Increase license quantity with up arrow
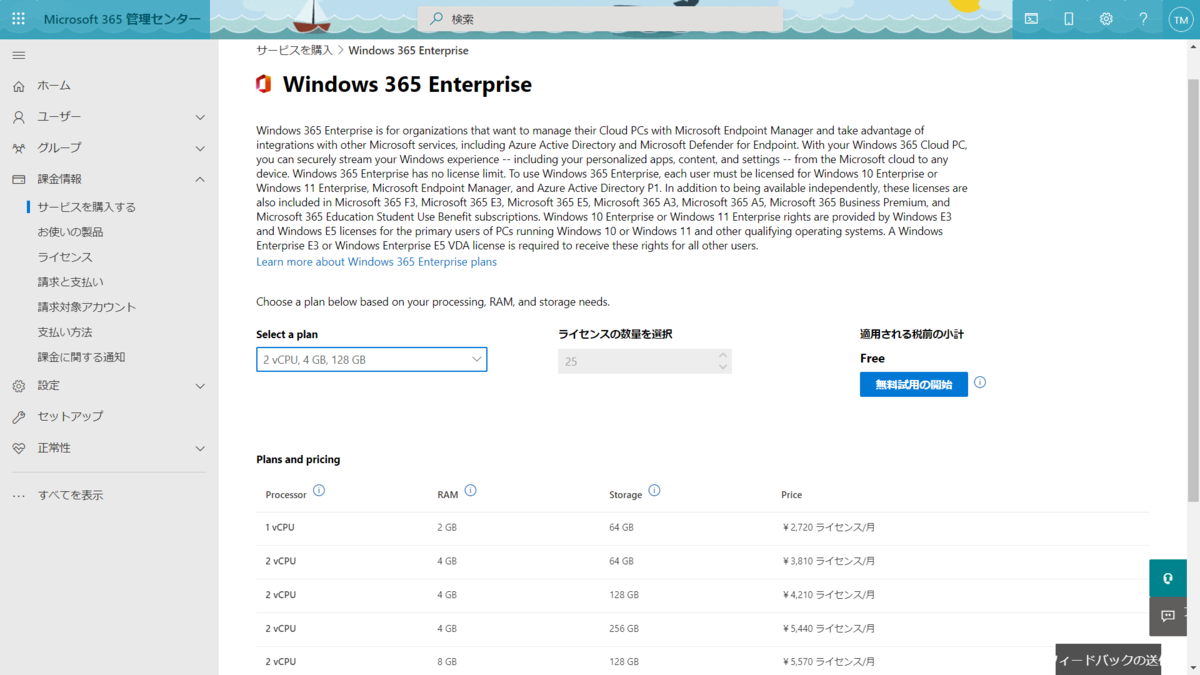Image resolution: width=1200 pixels, height=675 pixels. [723, 354]
